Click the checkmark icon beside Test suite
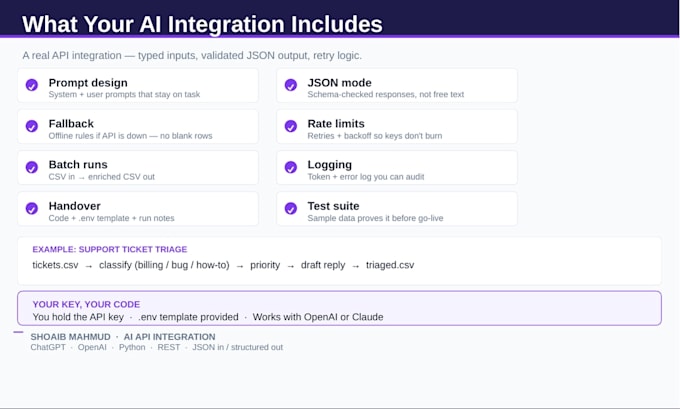The width and height of the screenshot is (680, 409). (291, 209)
